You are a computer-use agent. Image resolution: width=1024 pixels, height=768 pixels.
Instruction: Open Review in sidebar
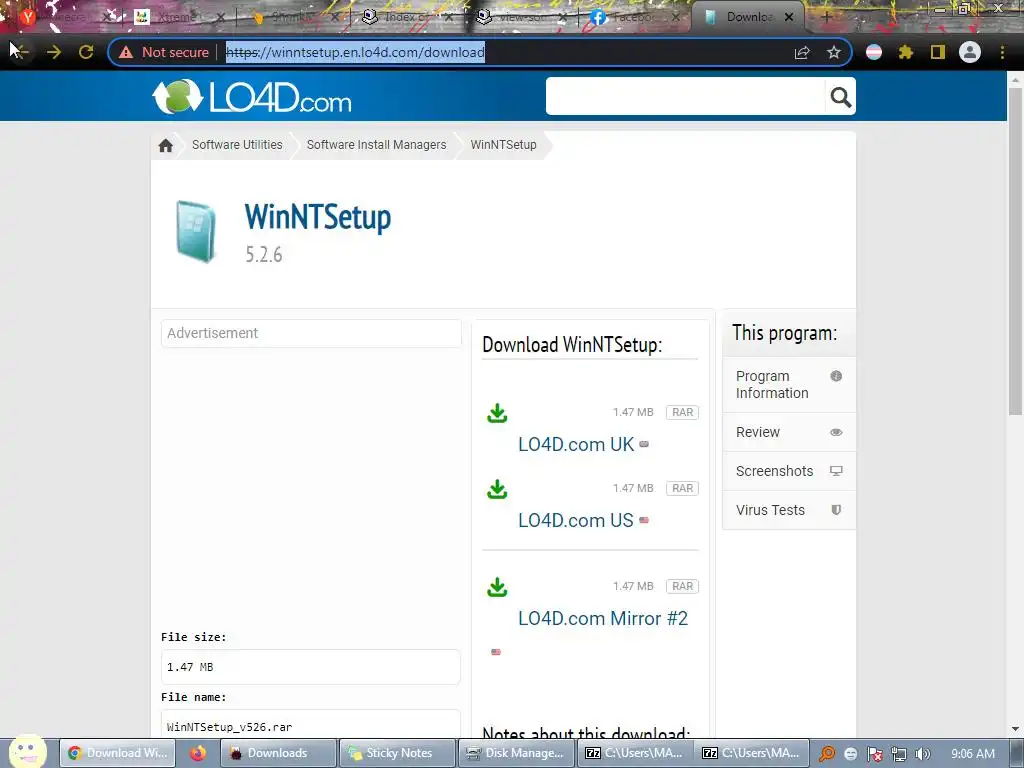click(789, 432)
